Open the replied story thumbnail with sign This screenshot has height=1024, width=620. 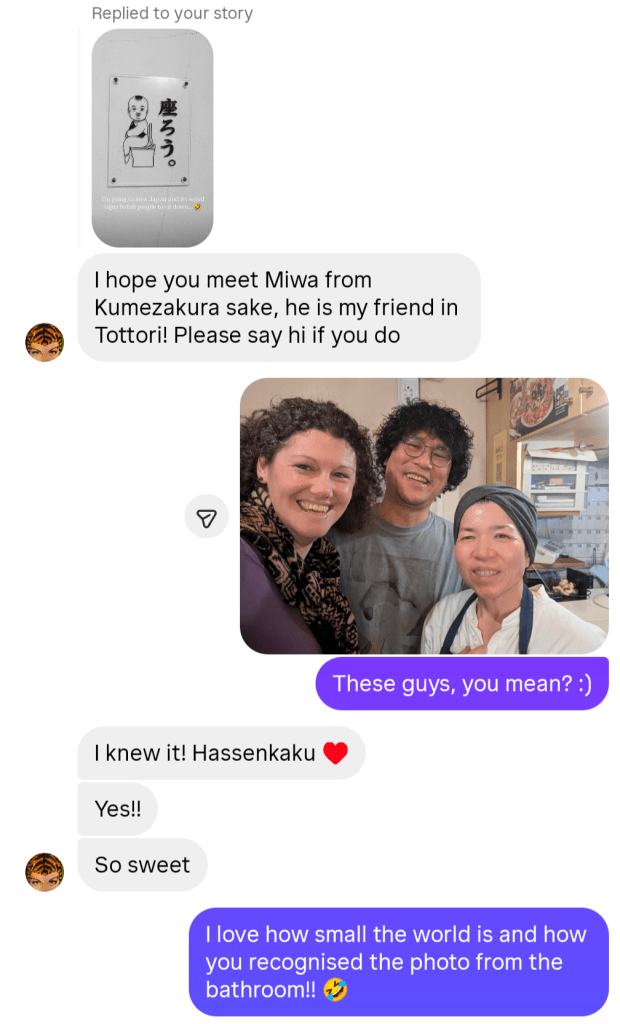152,138
